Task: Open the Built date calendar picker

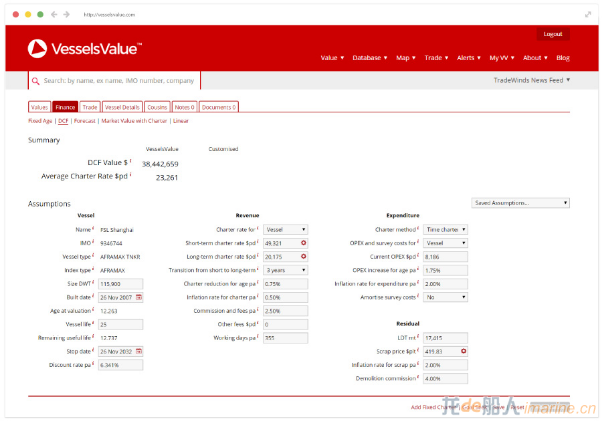Action: coord(139,297)
